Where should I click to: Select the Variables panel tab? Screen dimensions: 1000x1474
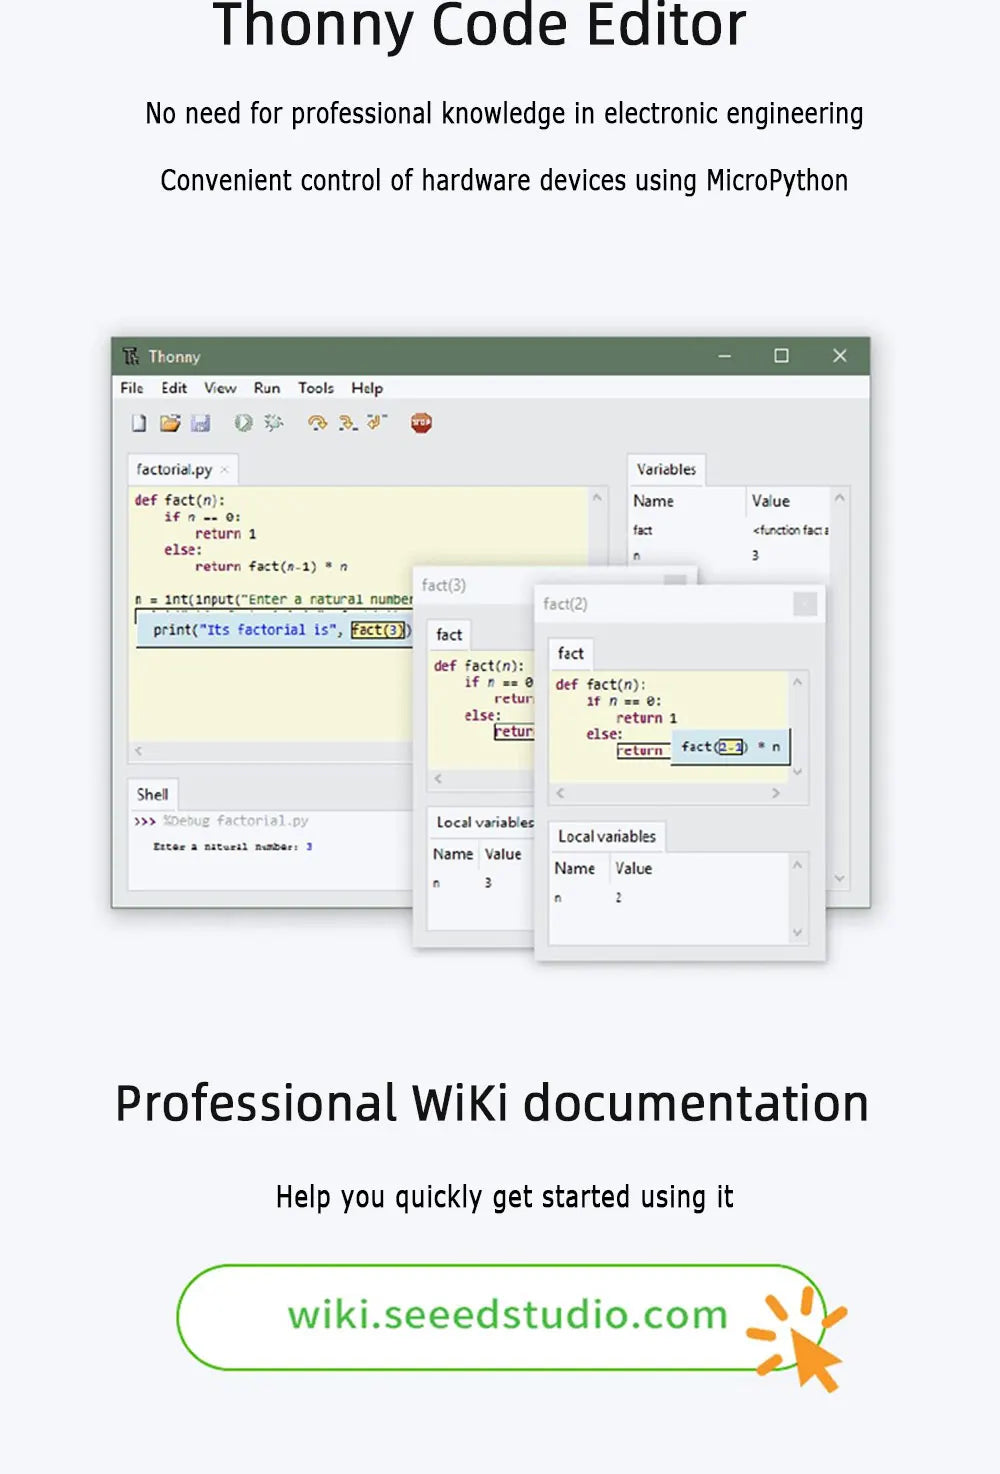coord(666,469)
